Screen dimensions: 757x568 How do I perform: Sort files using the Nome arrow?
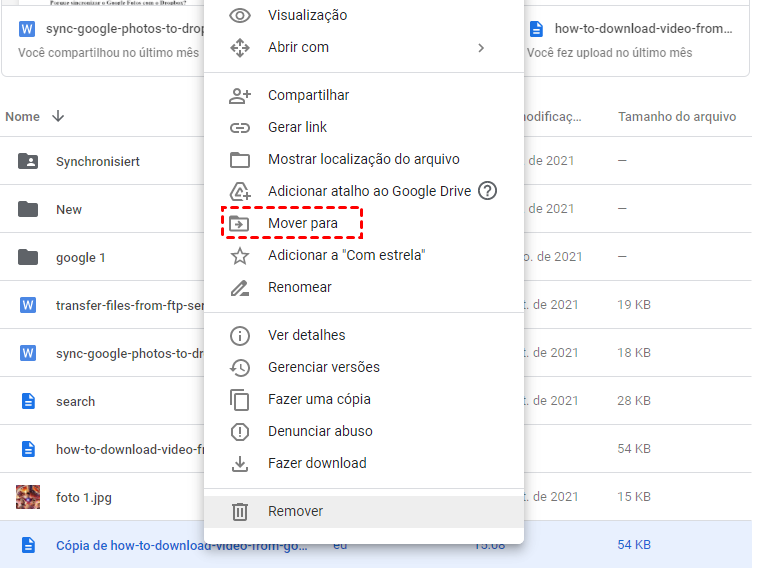58,116
